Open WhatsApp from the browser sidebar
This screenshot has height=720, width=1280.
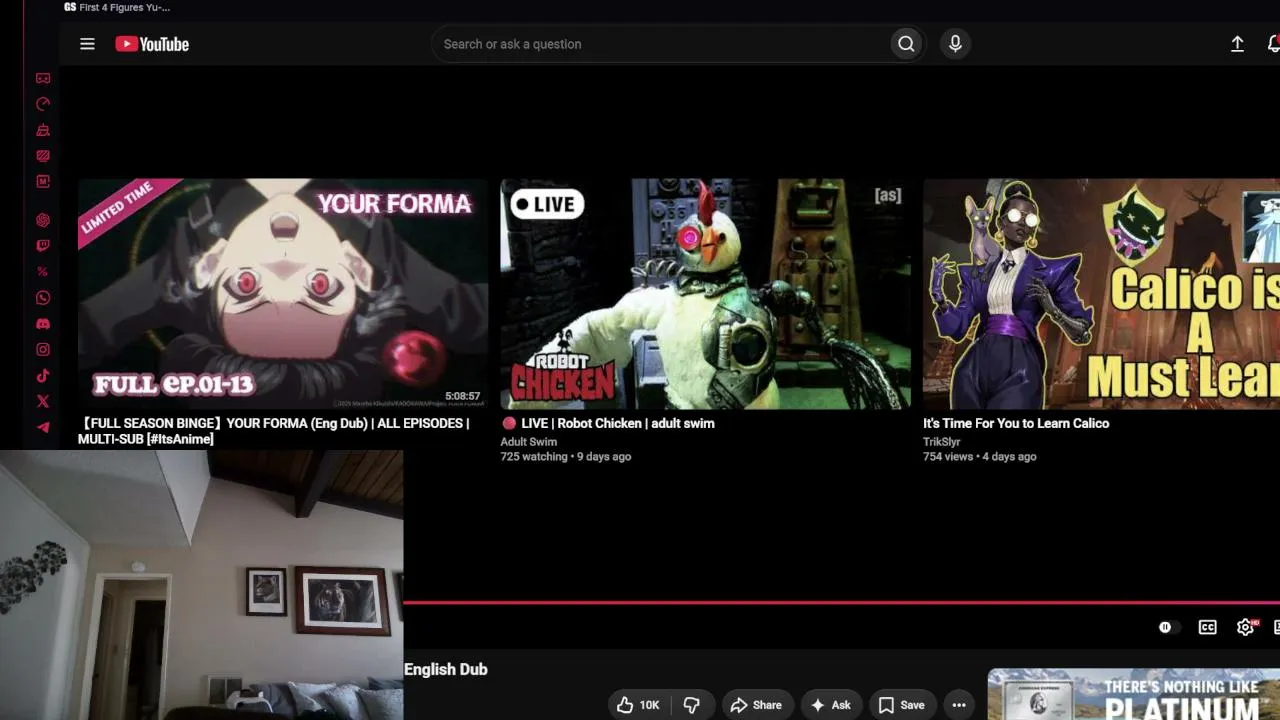tap(43, 298)
